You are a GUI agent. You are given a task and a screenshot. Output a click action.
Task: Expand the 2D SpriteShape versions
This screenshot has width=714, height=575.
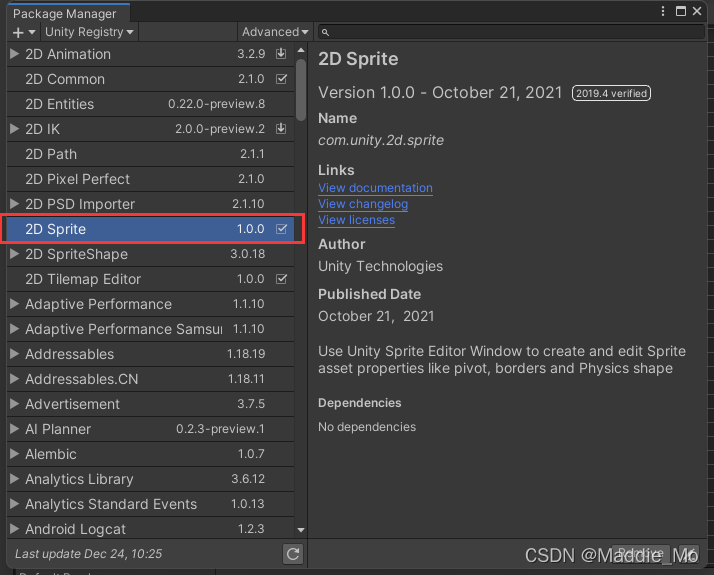[x=14, y=254]
